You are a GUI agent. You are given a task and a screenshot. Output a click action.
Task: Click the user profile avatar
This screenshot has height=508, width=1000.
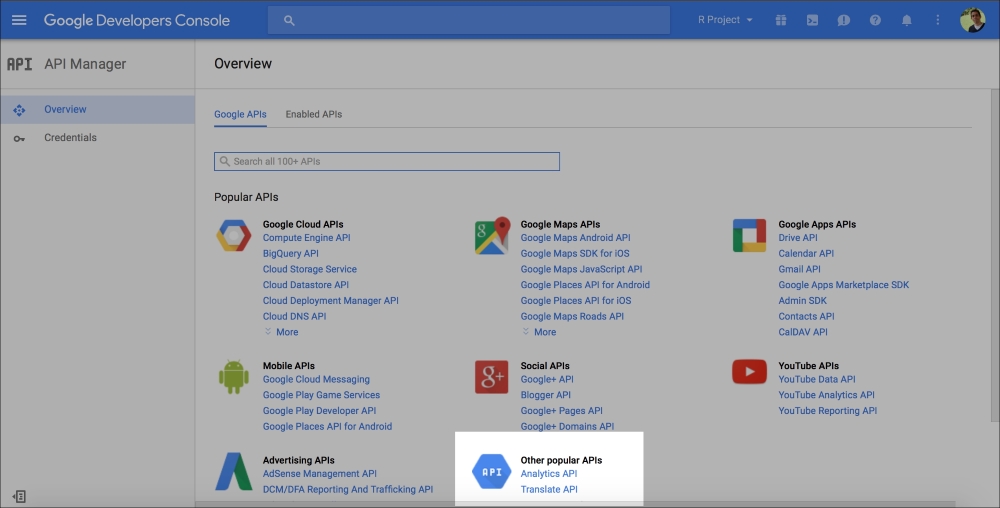[973, 20]
